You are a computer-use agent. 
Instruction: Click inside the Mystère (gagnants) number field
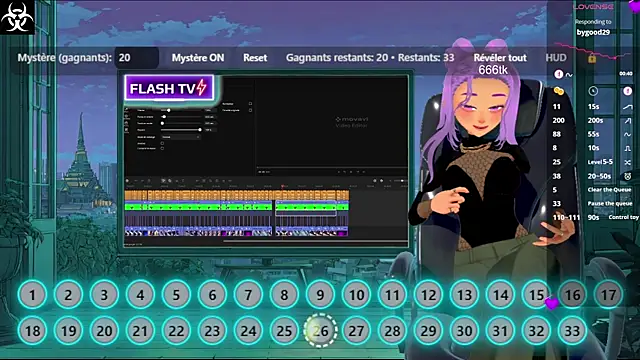click(136, 58)
